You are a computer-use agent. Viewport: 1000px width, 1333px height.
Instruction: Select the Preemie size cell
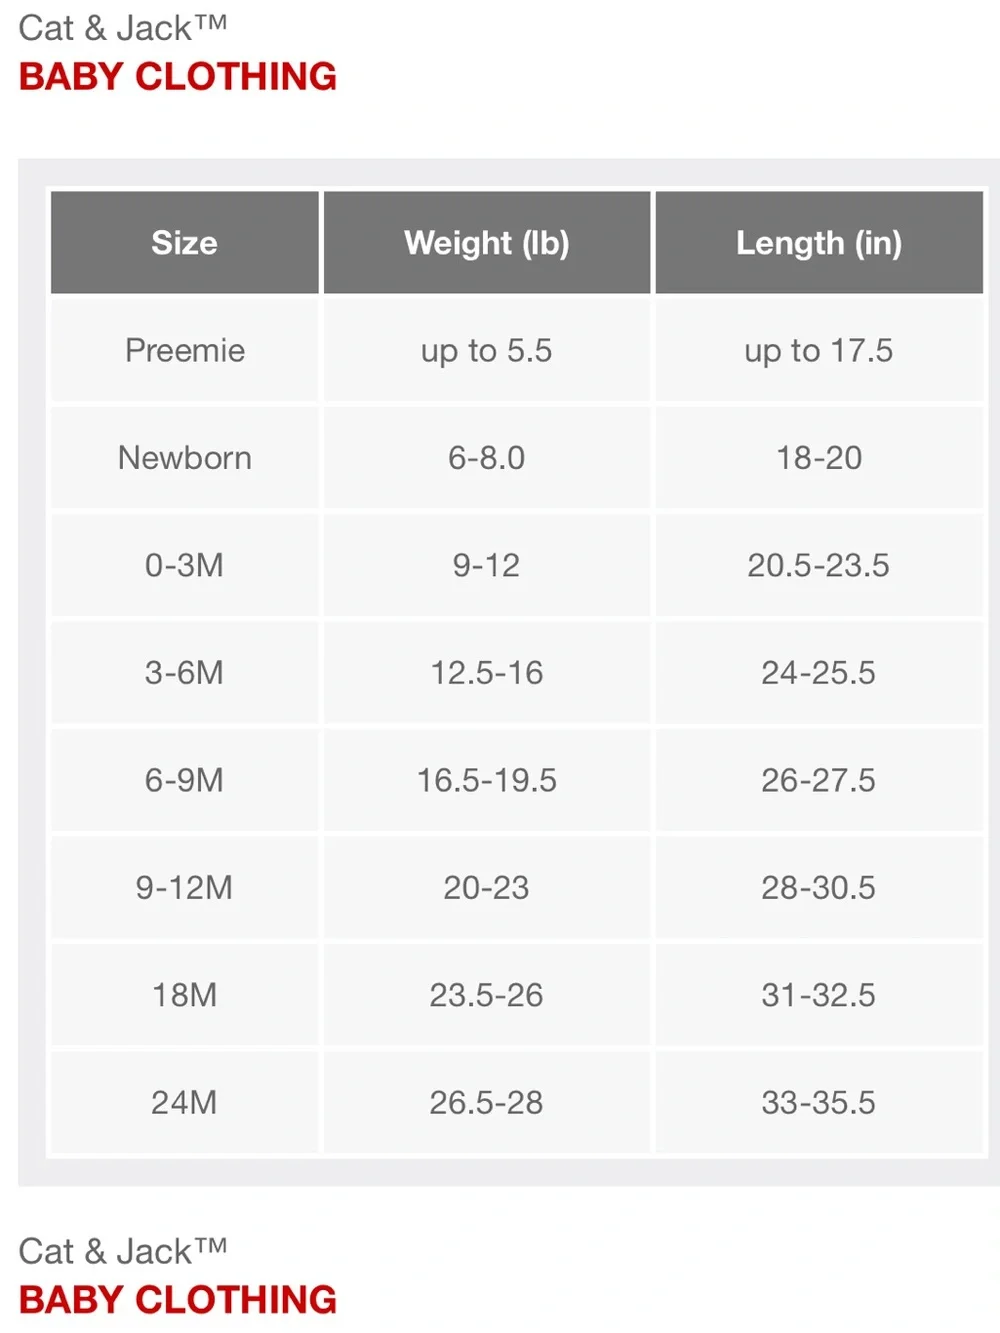pyautogui.click(x=185, y=351)
